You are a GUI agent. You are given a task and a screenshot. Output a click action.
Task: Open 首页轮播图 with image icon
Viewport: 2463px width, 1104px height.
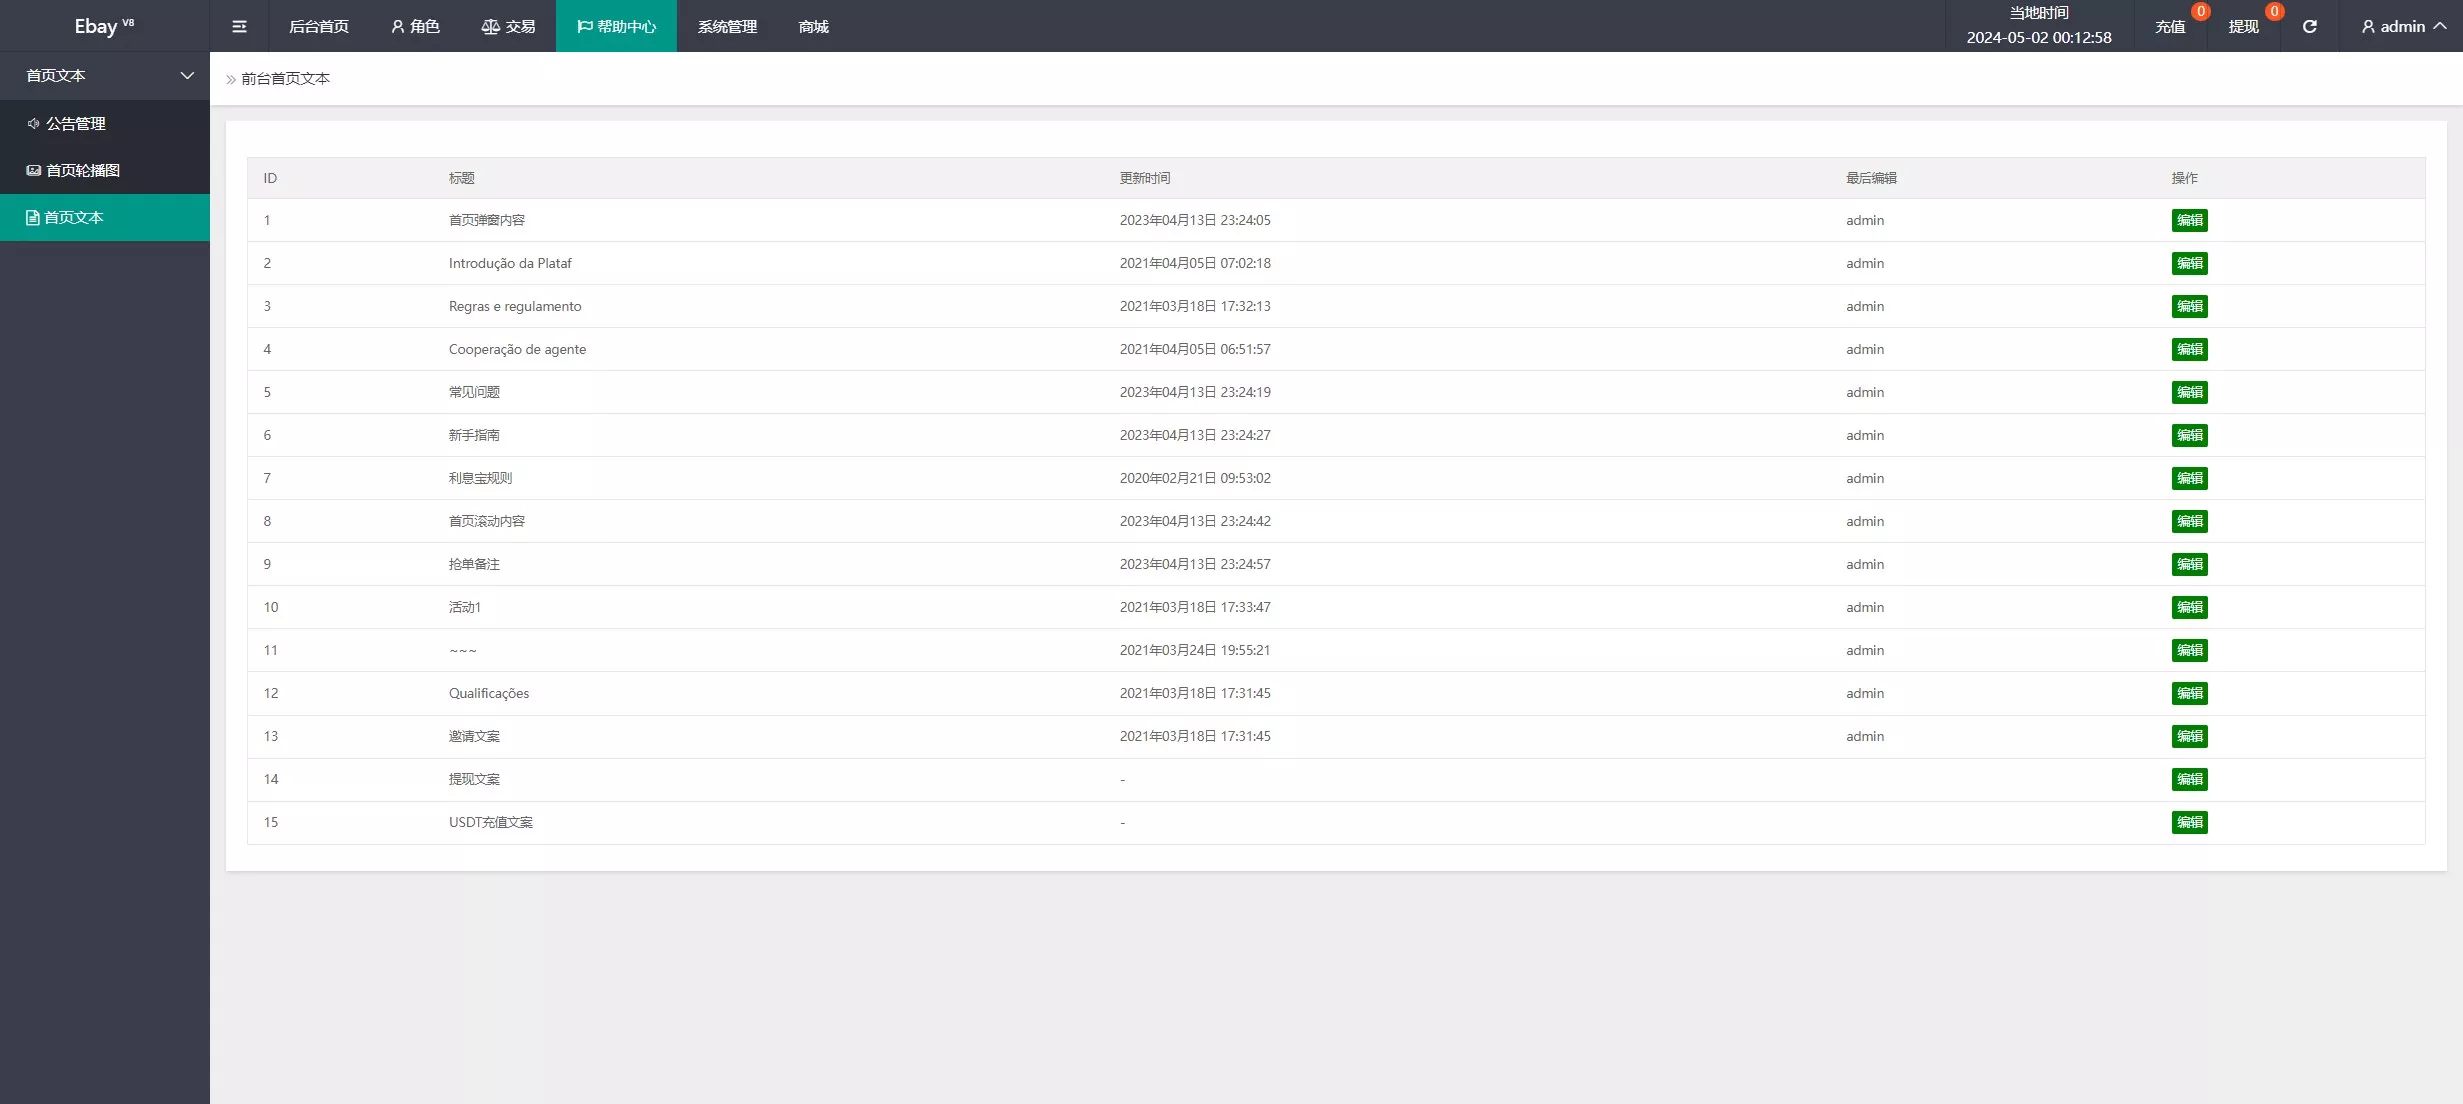82,170
